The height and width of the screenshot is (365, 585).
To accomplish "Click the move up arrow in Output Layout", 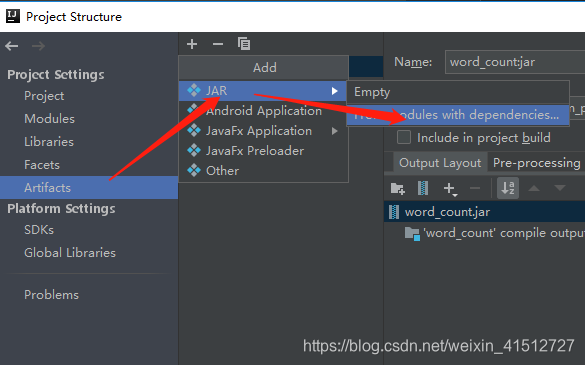I will 534,188.
